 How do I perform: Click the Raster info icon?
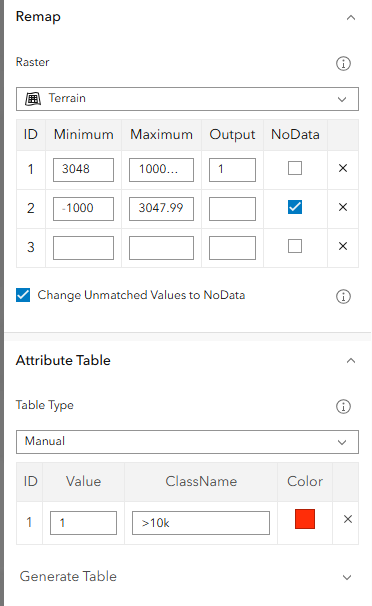click(343, 63)
